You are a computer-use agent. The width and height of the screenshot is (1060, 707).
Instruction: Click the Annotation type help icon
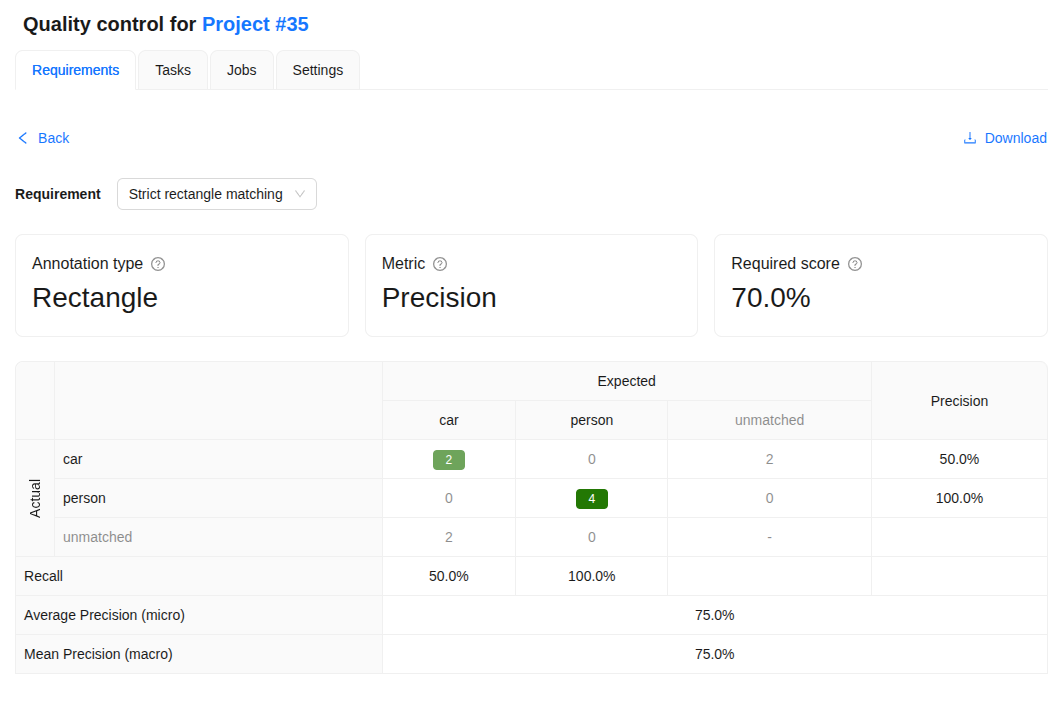click(x=158, y=264)
